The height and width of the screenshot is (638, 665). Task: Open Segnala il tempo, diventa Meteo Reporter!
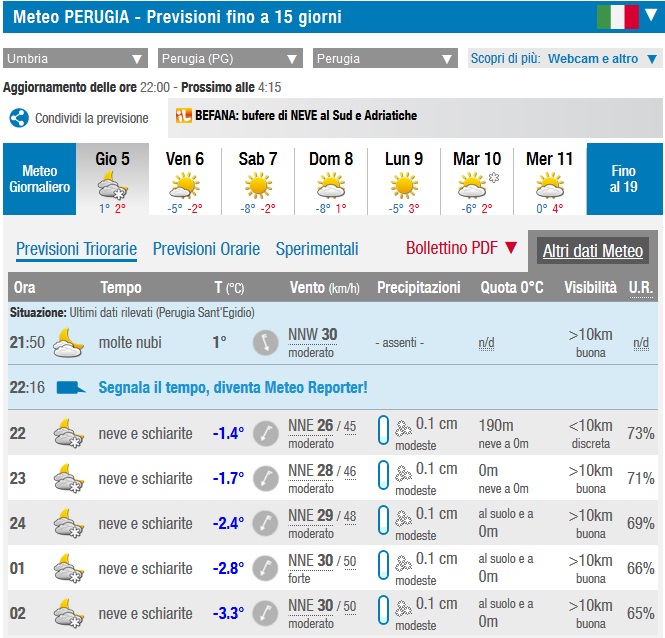point(233,387)
